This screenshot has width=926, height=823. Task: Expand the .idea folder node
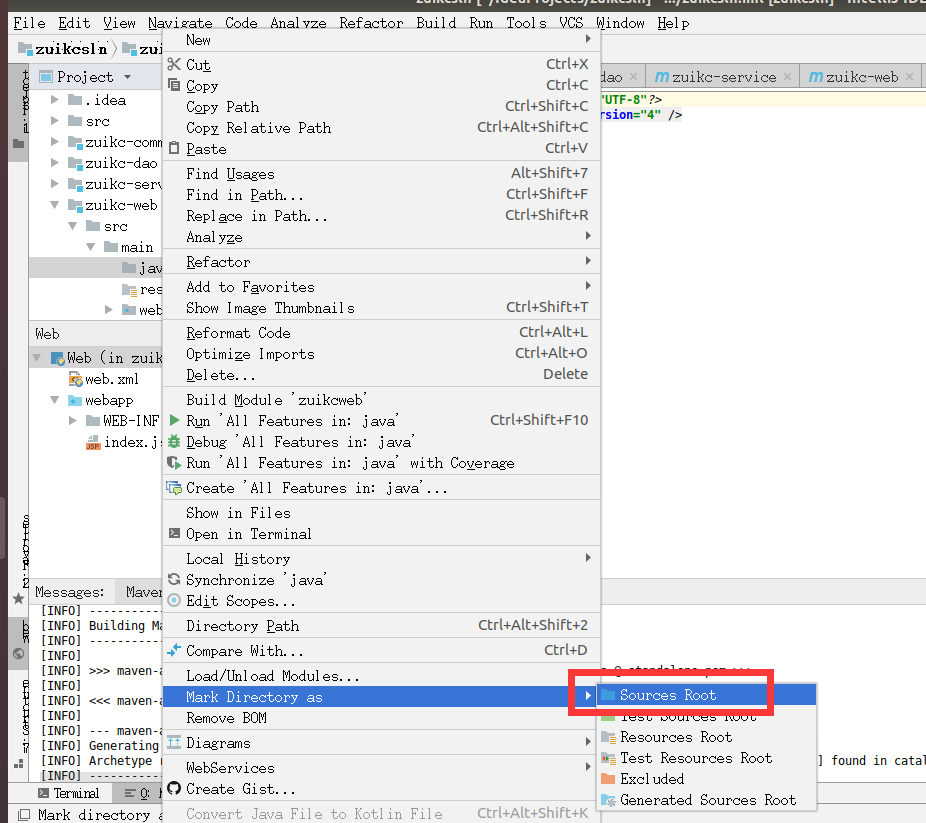[x=55, y=100]
